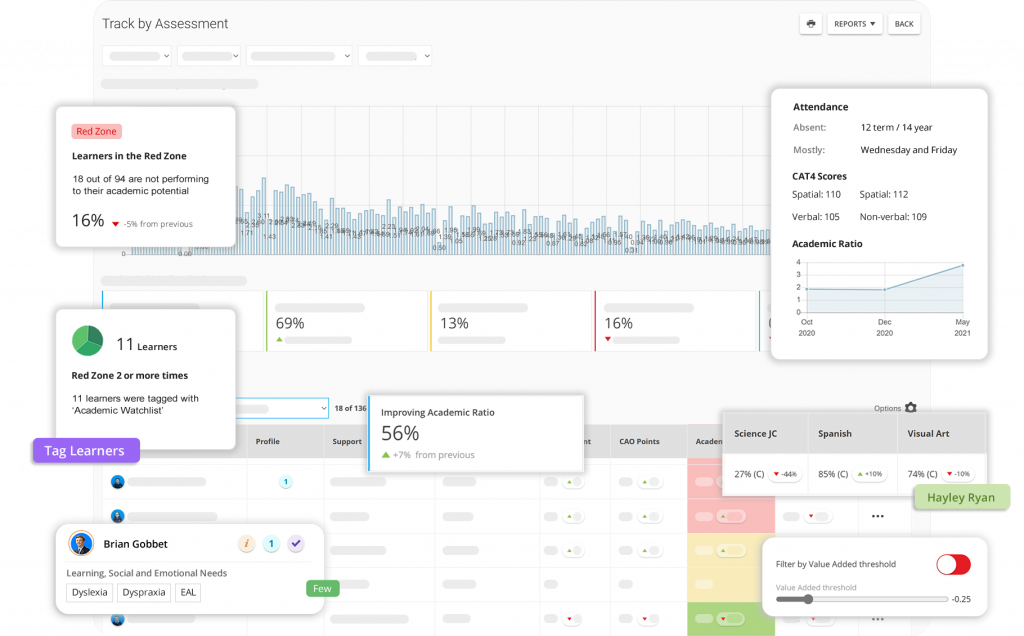Click the pie chart icon on 11 Learners card

click(87, 340)
